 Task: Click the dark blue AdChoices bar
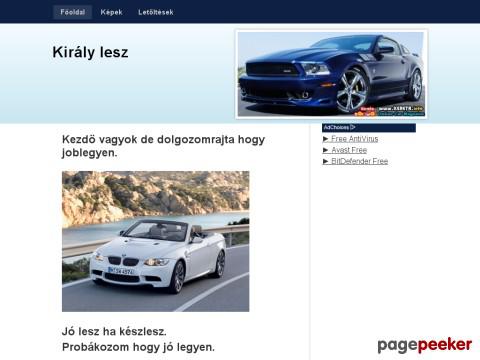[x=369, y=128]
